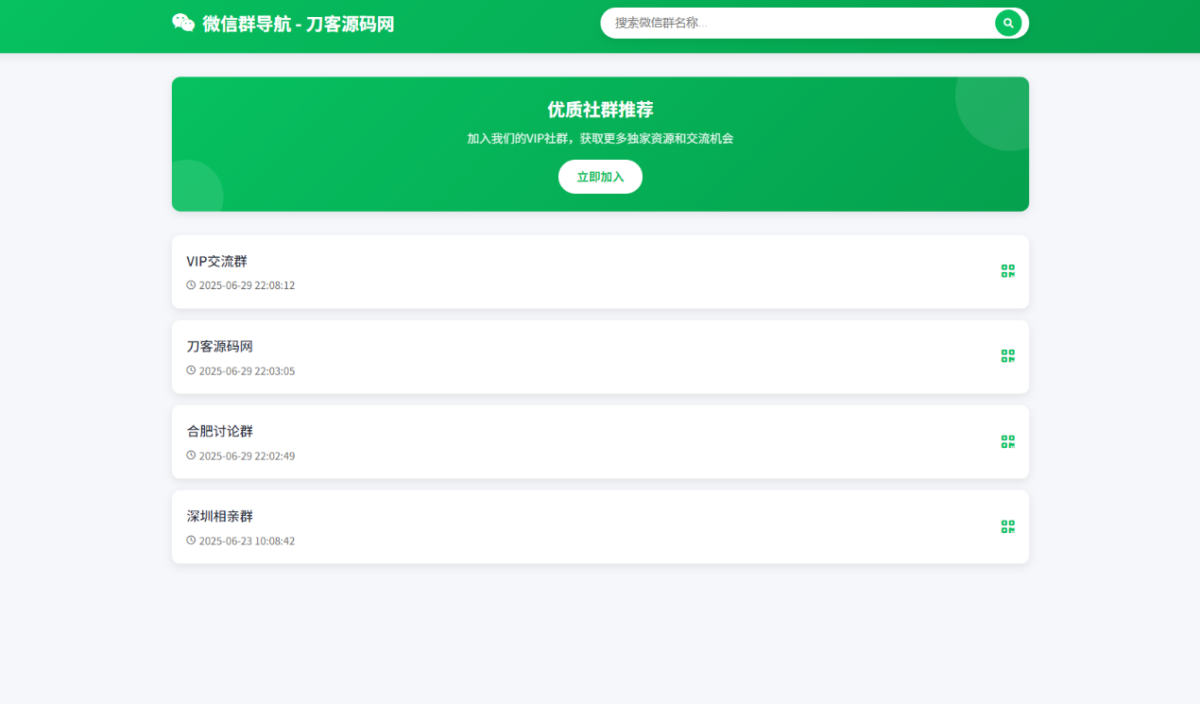Click timestamp 2025-06-29 22:02:49
The width and height of the screenshot is (1200, 704).
247,456
